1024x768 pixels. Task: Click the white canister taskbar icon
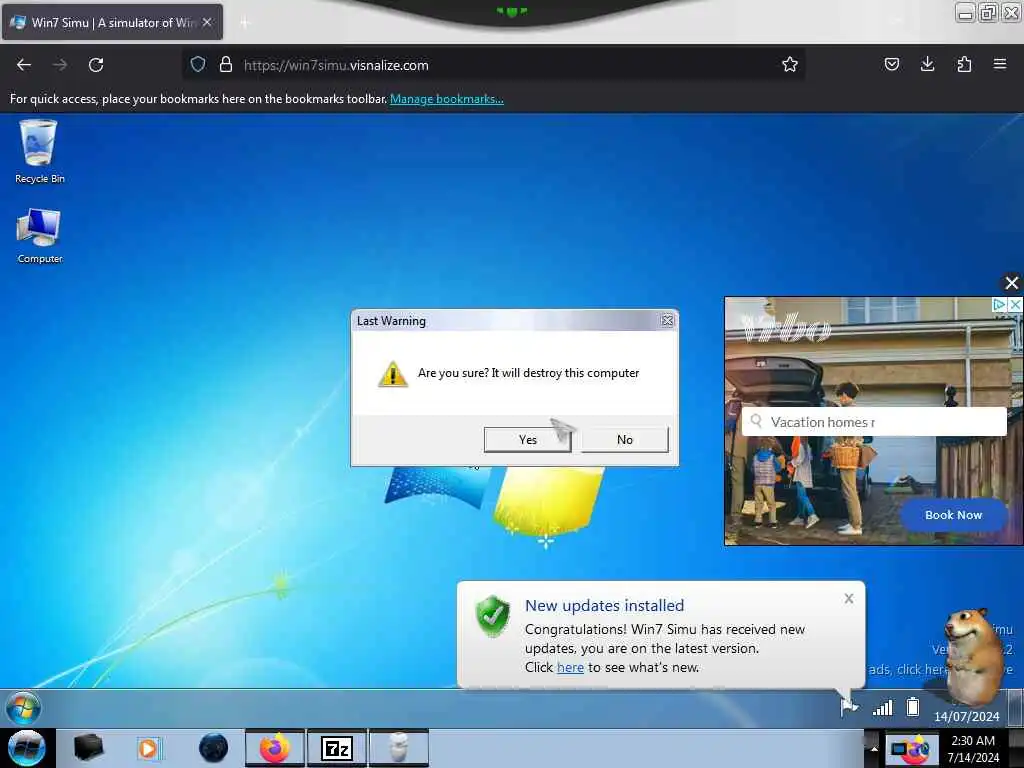(399, 748)
